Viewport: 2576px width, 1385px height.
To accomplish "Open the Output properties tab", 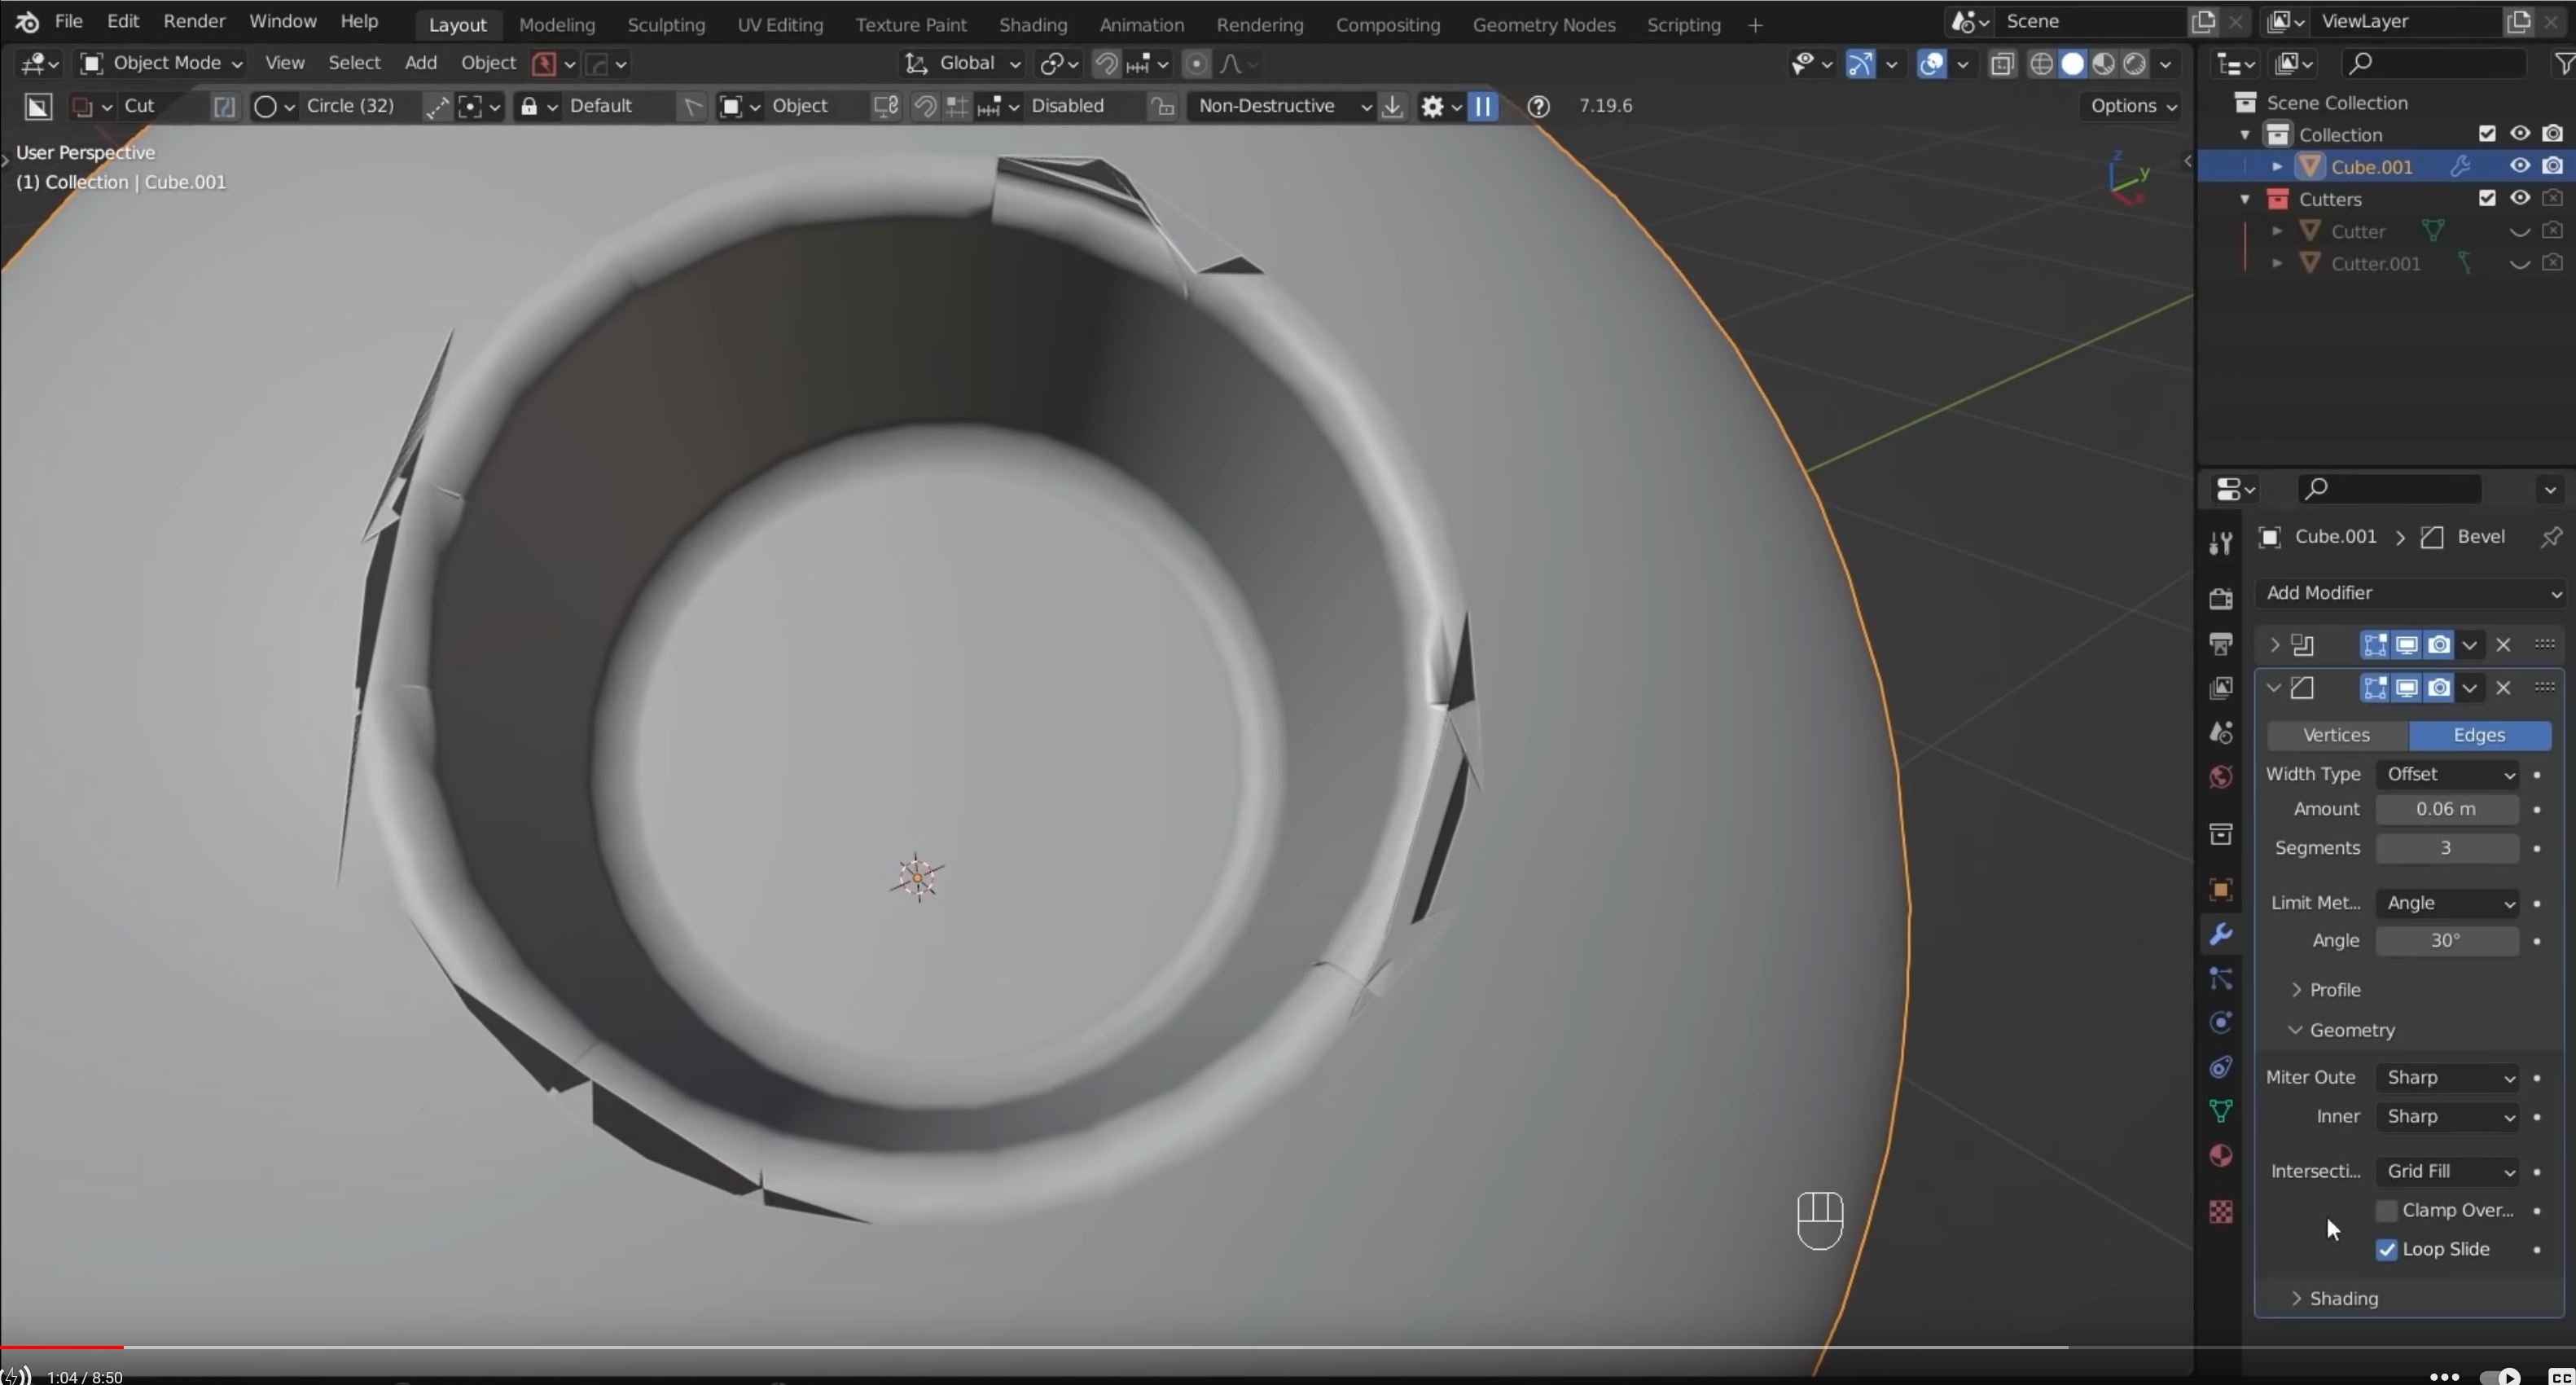I will click(x=2220, y=643).
